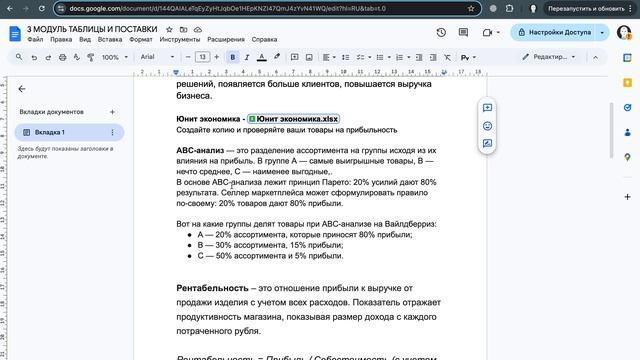Image resolution: width=640 pixels, height=360 pixels.
Task: Open input tools Ру dropdown
Action: click(x=468, y=58)
